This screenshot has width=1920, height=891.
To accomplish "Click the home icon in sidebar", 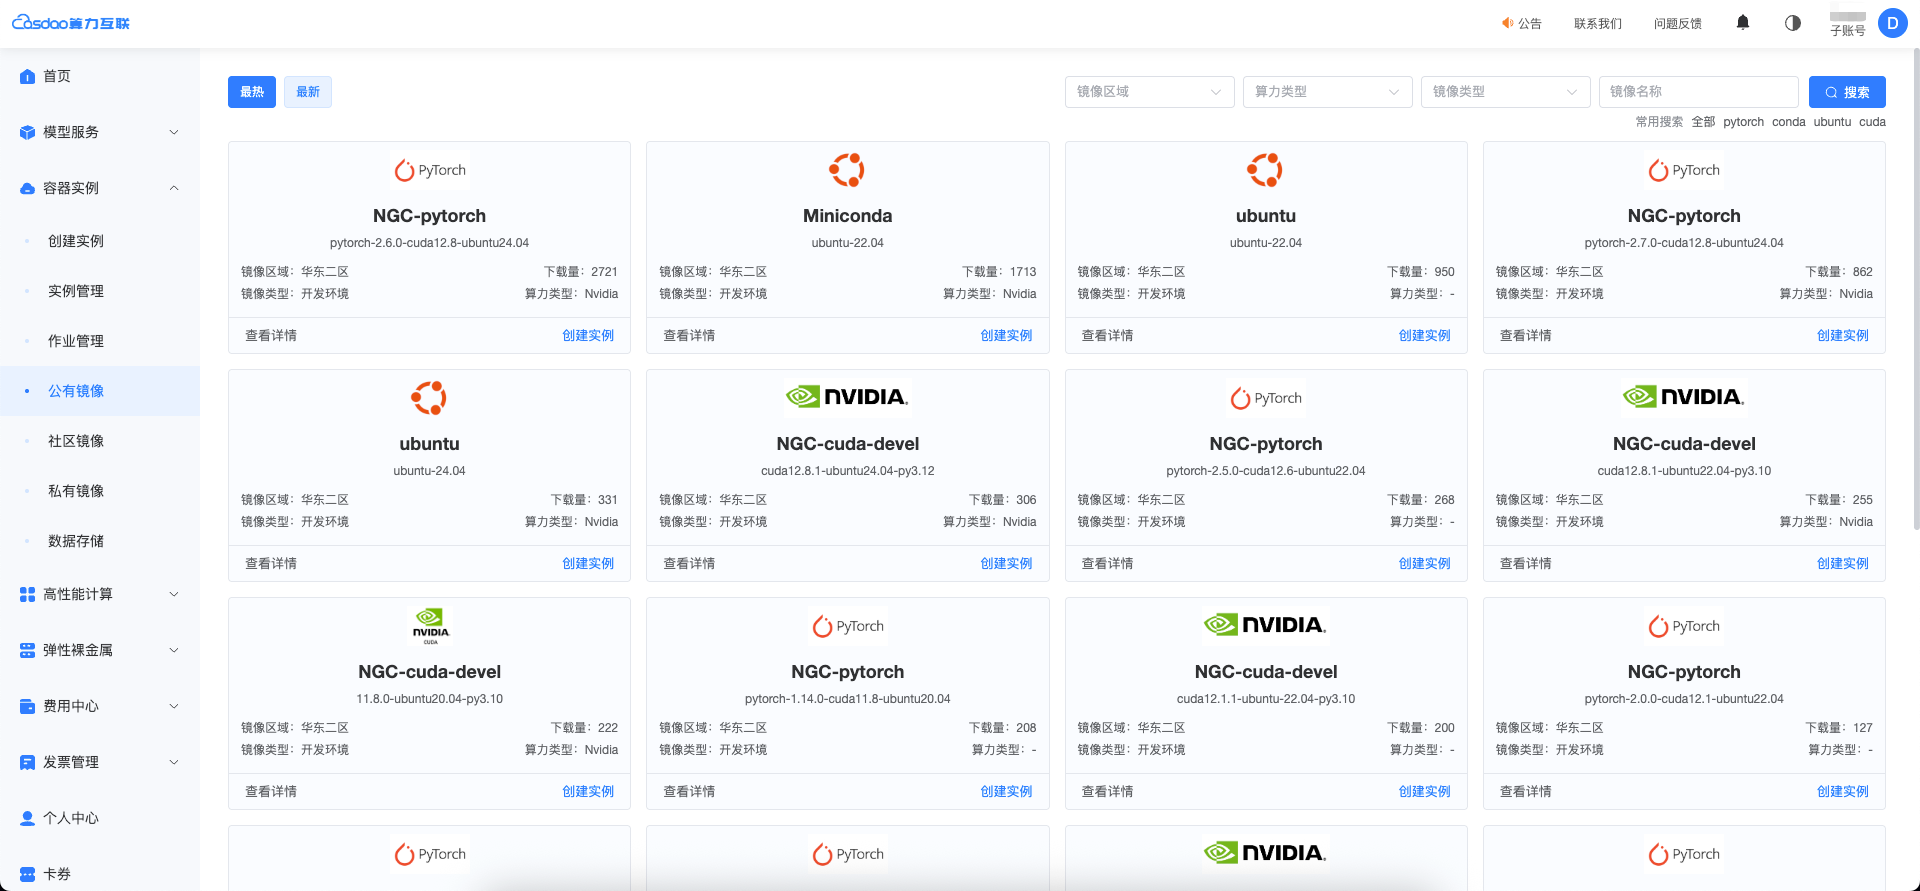I will [27, 76].
